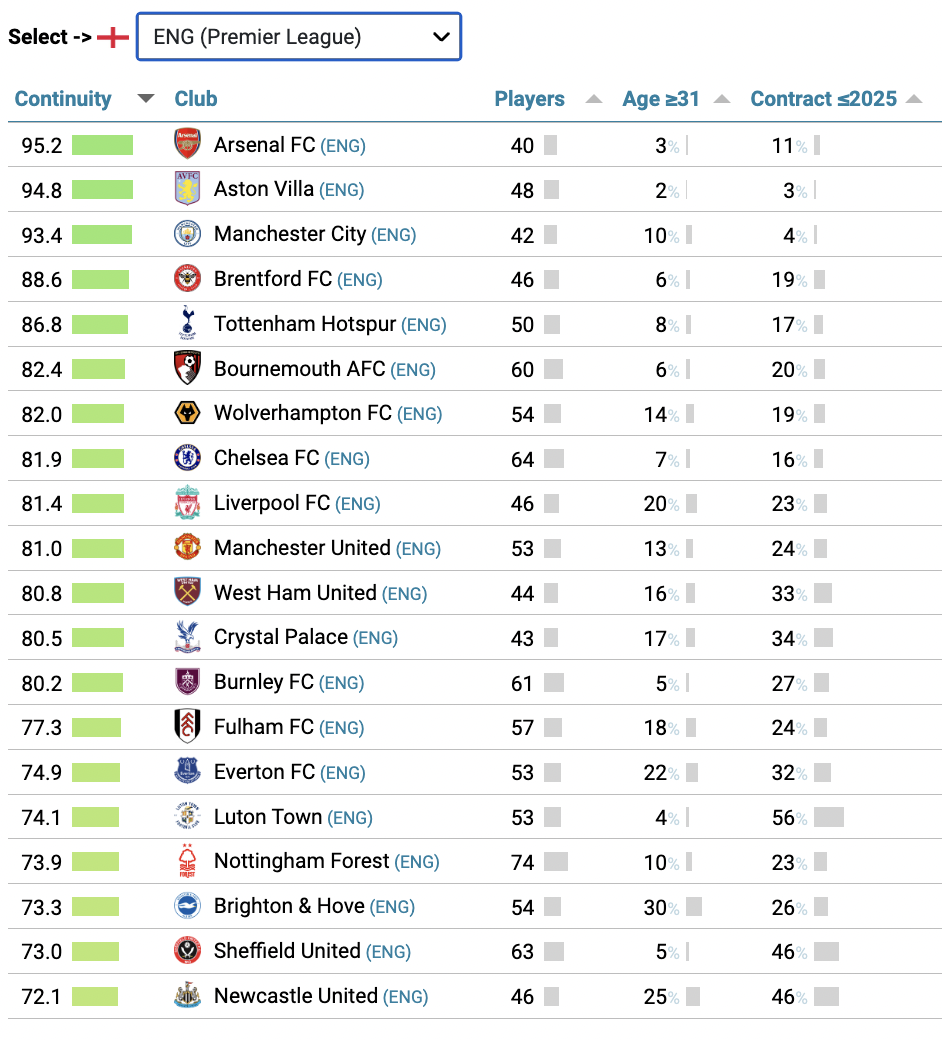Screen dimensions: 942x1040
Task: Toggle the Continuity descending sort arrow
Action: click(x=145, y=99)
